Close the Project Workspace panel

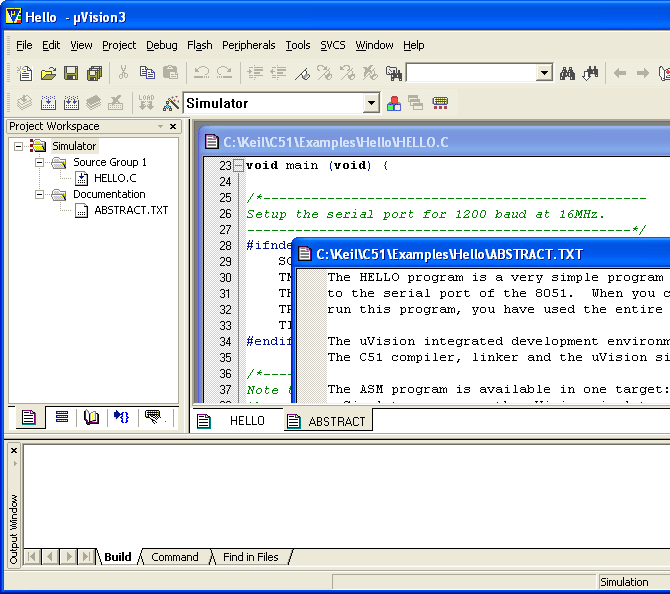[x=173, y=126]
